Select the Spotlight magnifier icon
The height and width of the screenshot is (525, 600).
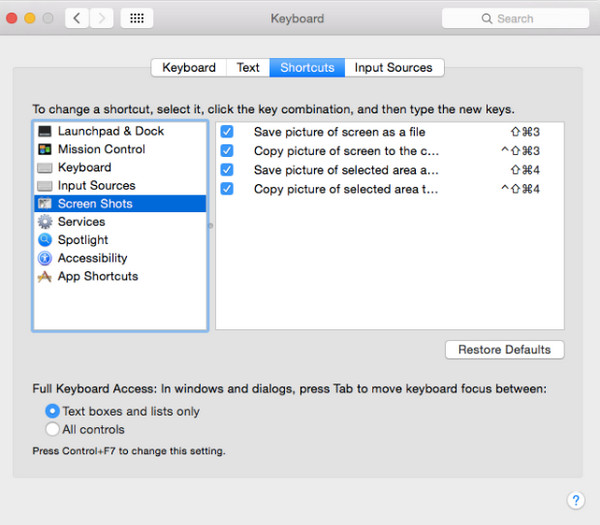pos(44,240)
